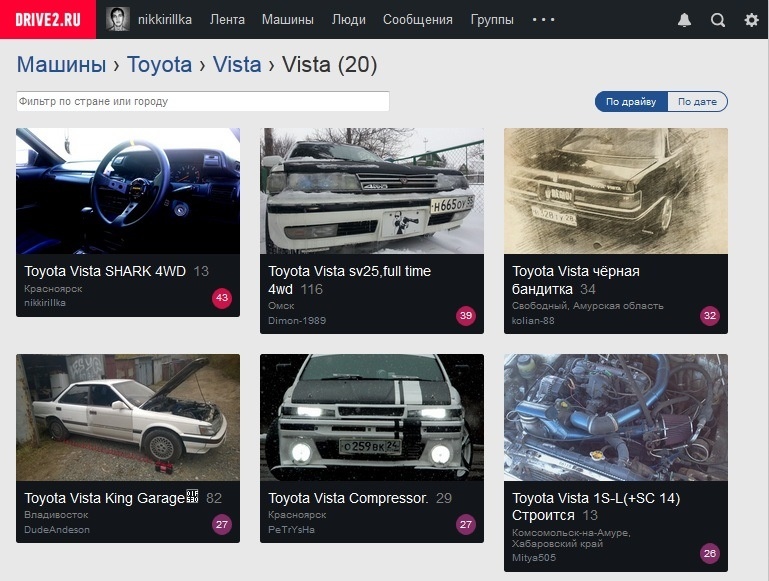
Task: Click city Владивосток on King Garage card
Action: click(56, 515)
